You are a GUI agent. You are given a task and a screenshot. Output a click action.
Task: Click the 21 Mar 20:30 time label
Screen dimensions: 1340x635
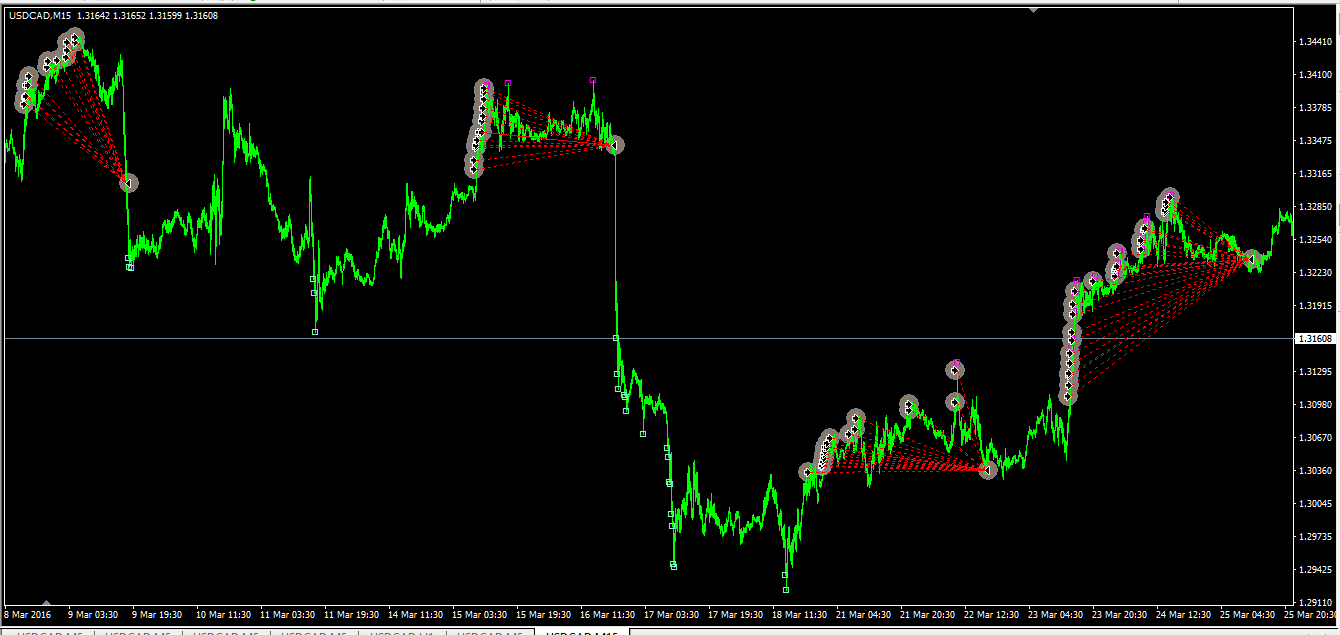click(928, 615)
